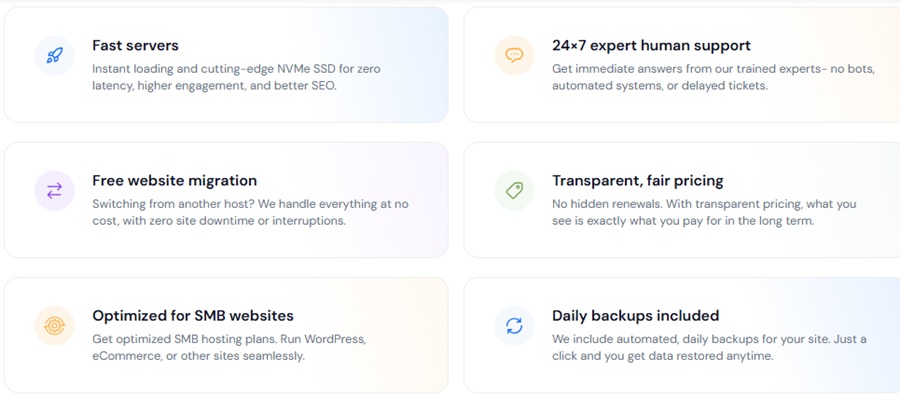This screenshot has width=900, height=398.
Task: Select the 24×7 expert human support heading
Action: (651, 45)
